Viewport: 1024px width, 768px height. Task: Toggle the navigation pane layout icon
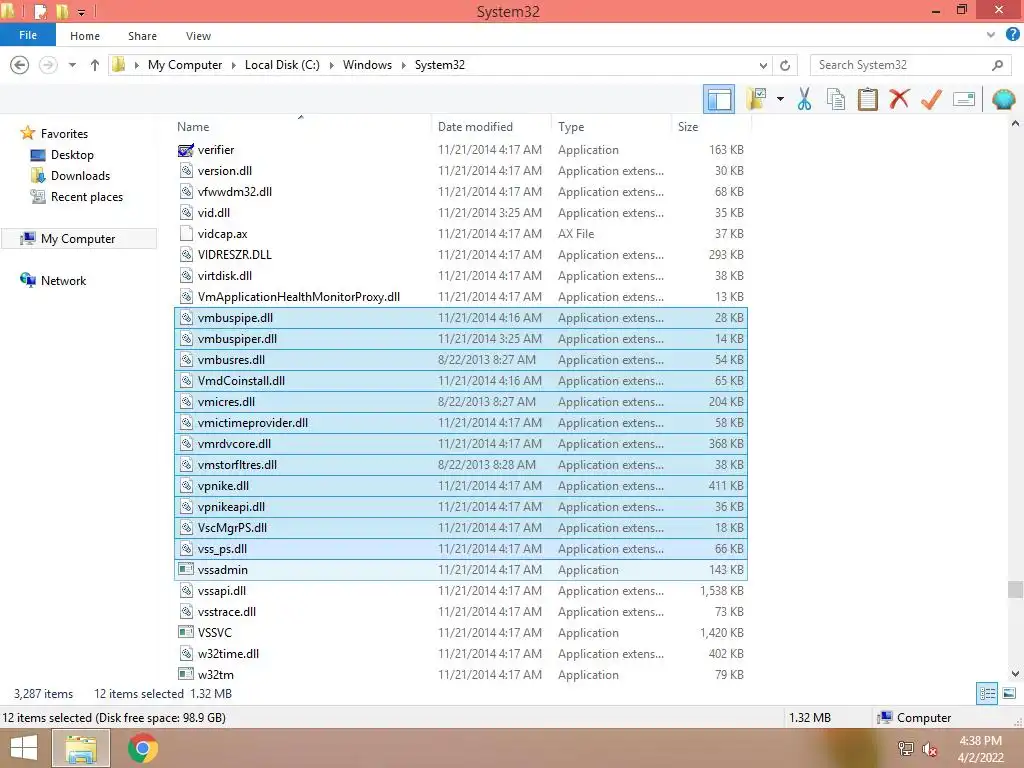tap(719, 99)
